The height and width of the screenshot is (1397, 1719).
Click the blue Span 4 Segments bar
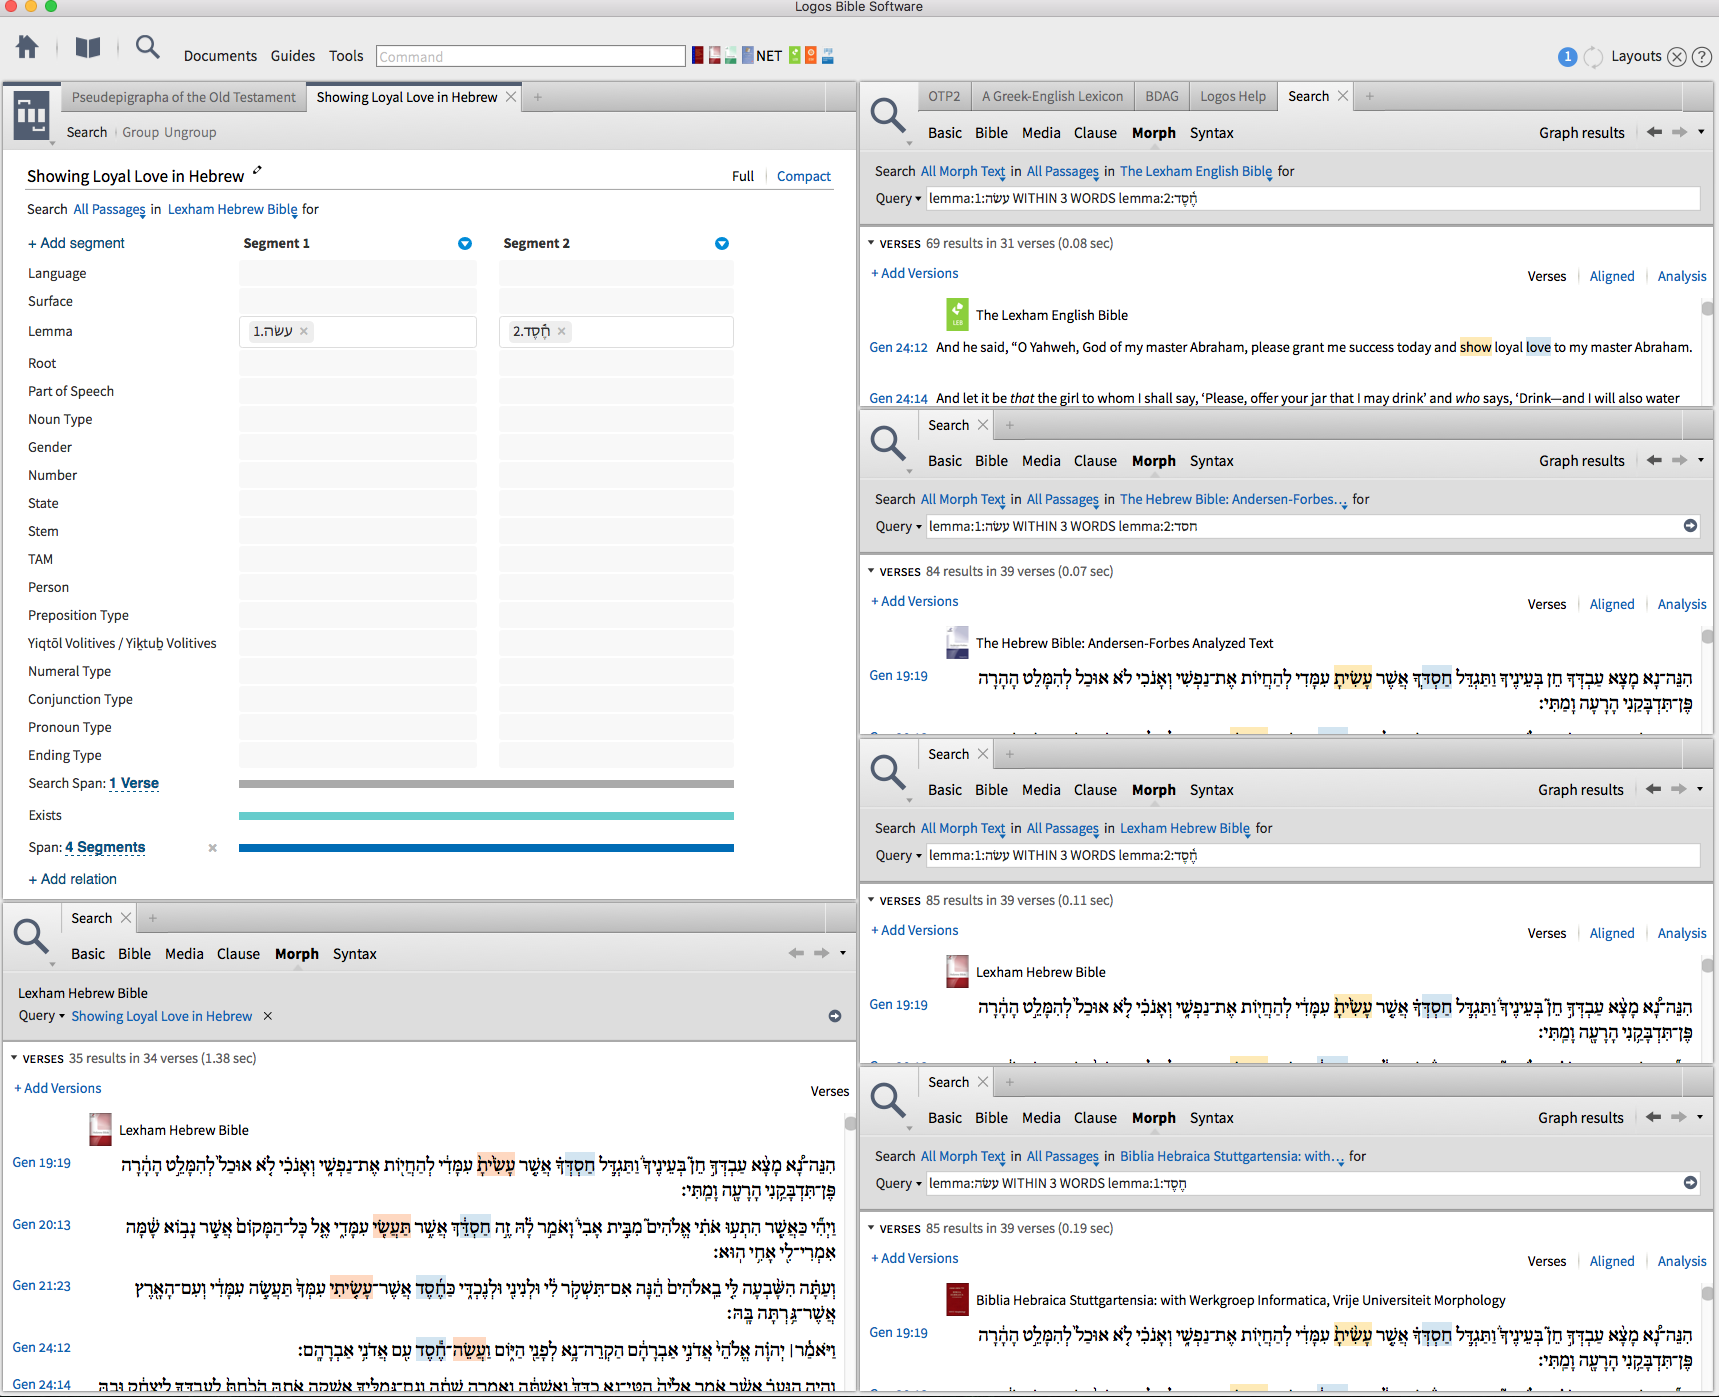click(486, 848)
